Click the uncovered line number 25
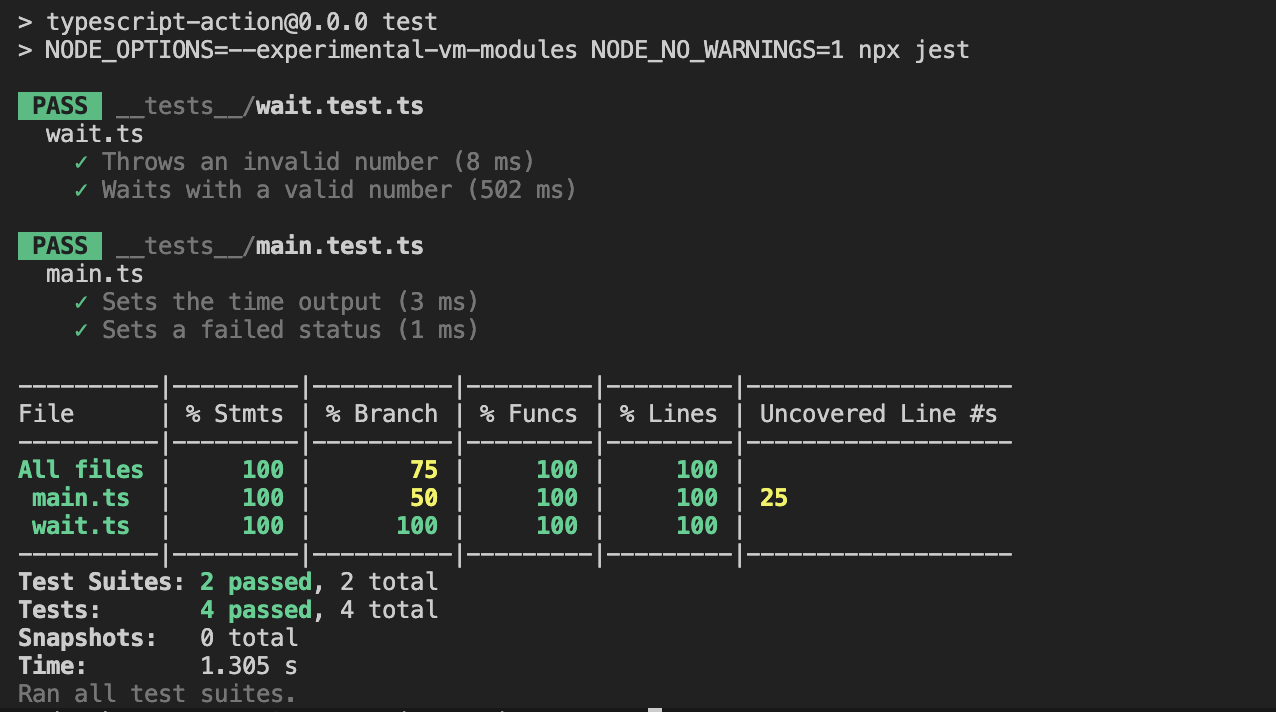 [774, 498]
